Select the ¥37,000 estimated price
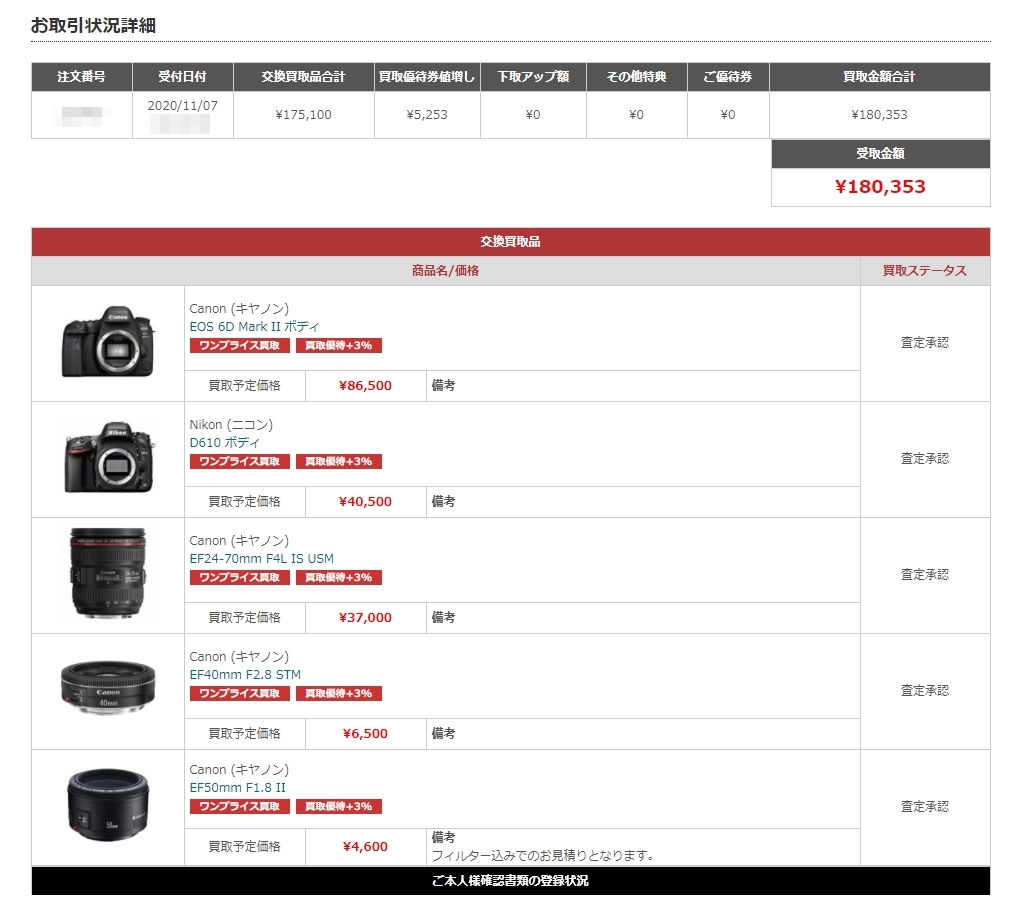Screen dimensions: 1024x897 tap(365, 618)
